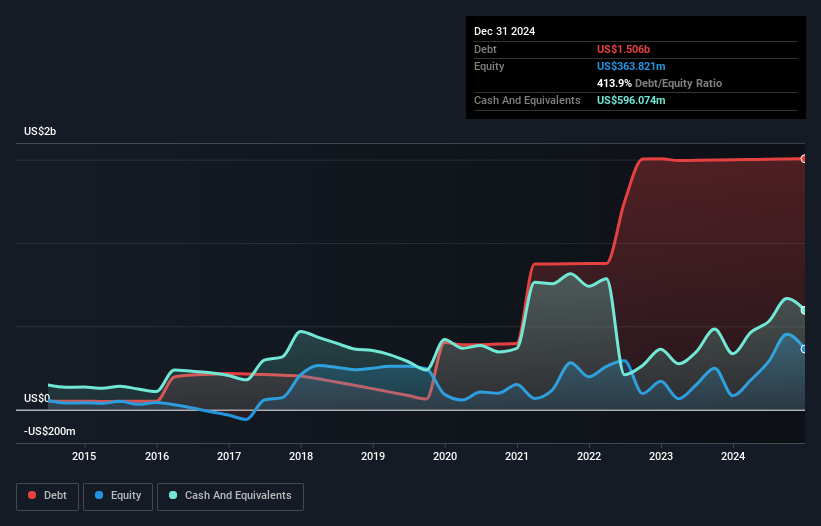Click the 2019 x-axis label
Image resolution: width=821 pixels, height=526 pixels.
373,456
